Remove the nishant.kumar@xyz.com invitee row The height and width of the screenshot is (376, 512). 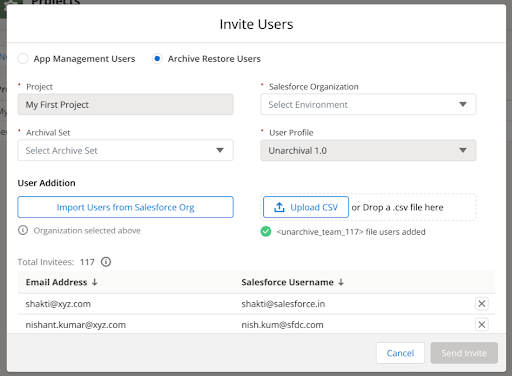coord(482,324)
